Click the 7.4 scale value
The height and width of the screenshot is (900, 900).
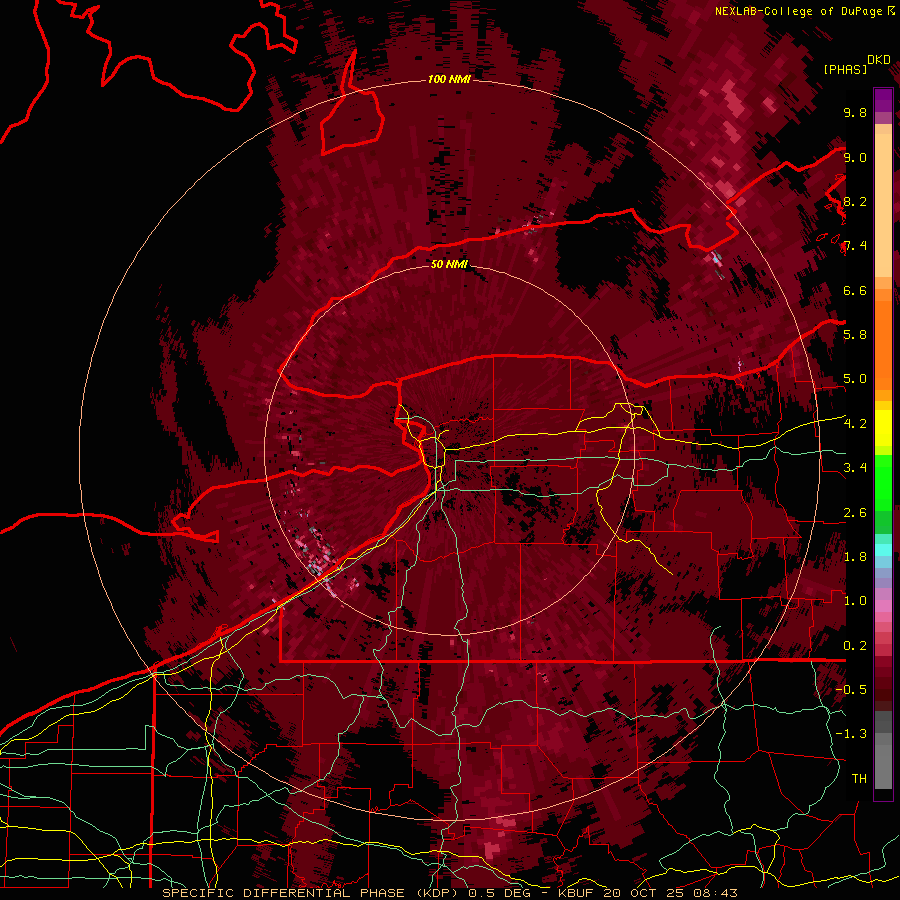[x=855, y=246]
